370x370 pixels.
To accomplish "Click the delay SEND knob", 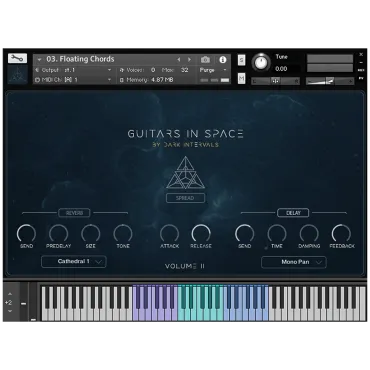I will 245,233.
